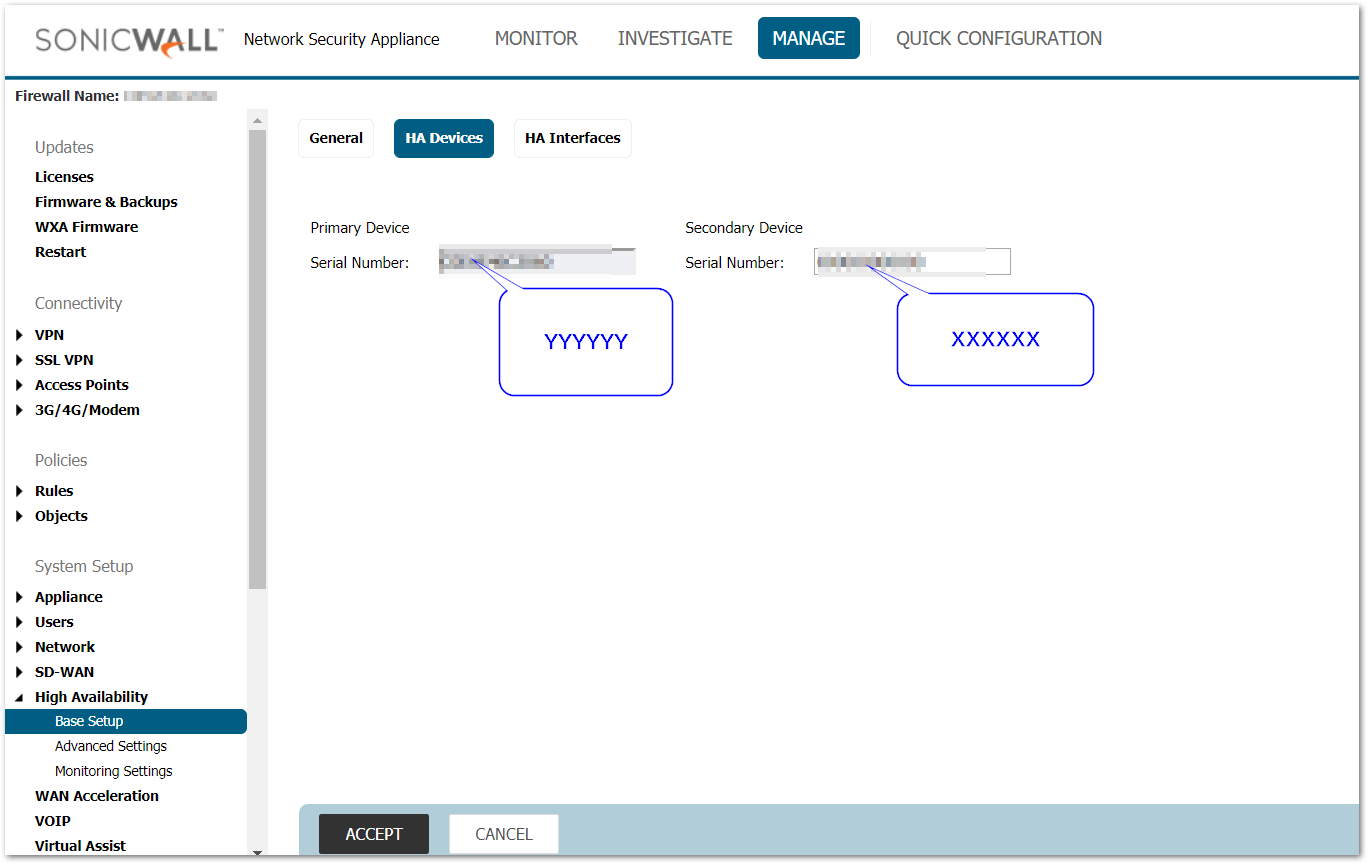Click the Secondary Device Serial Number field
The height and width of the screenshot is (864, 1368).
tap(912, 262)
